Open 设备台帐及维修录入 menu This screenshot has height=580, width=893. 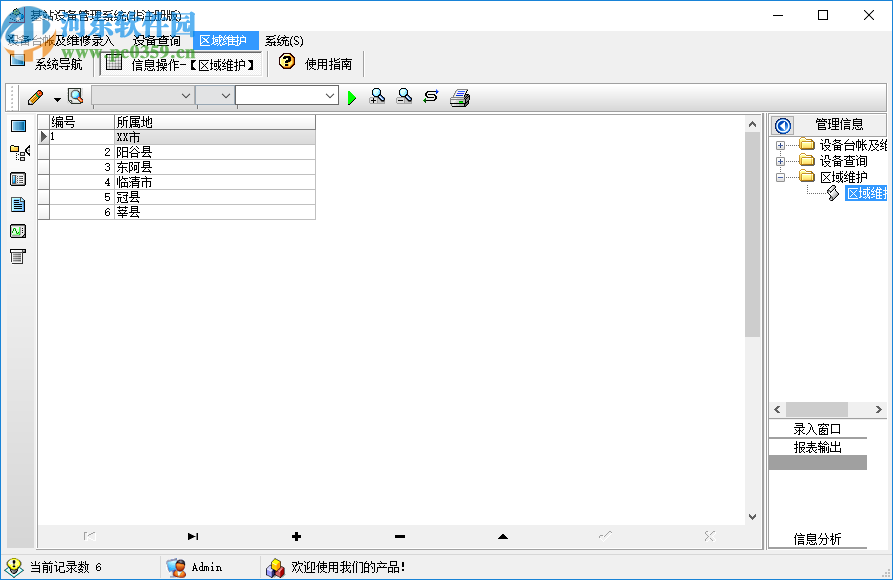pos(61,41)
